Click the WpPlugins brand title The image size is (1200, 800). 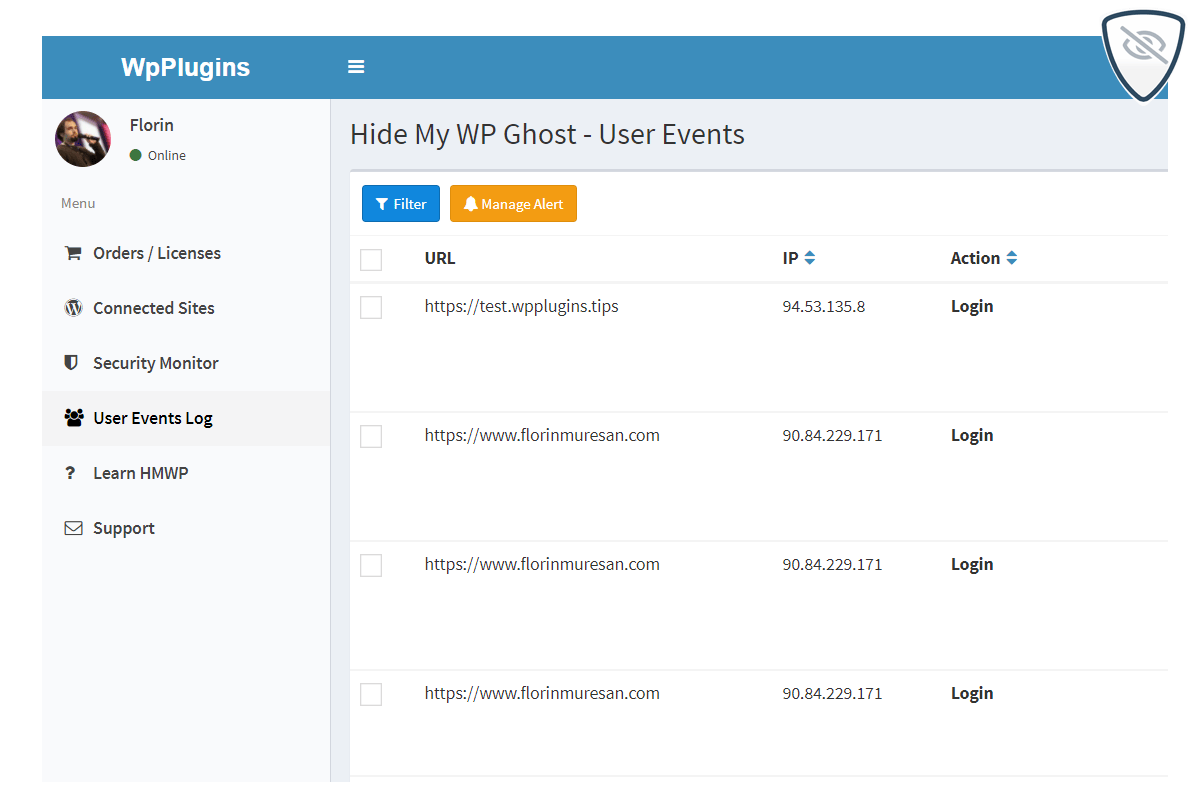(x=185, y=67)
